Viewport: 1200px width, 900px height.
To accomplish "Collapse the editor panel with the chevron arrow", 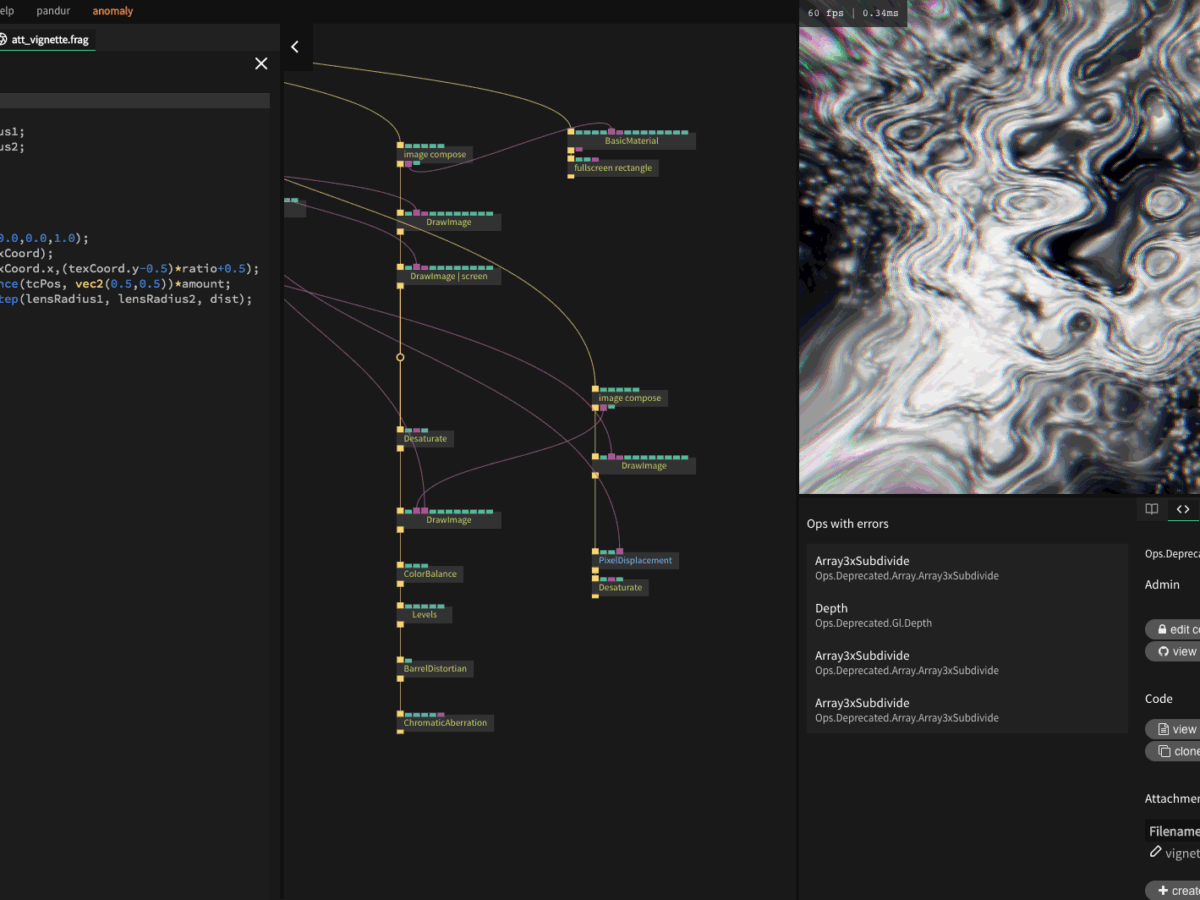I will [295, 47].
